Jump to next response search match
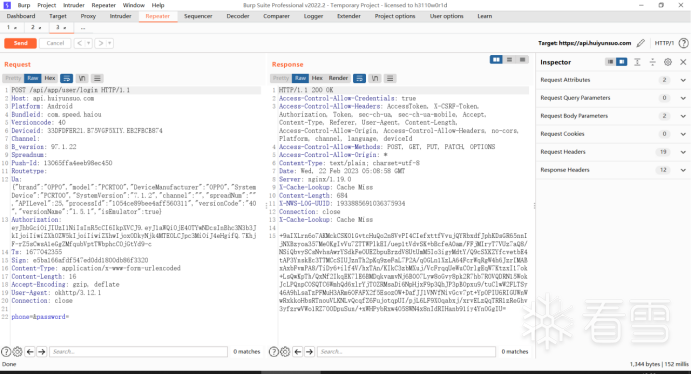 click(309, 351)
